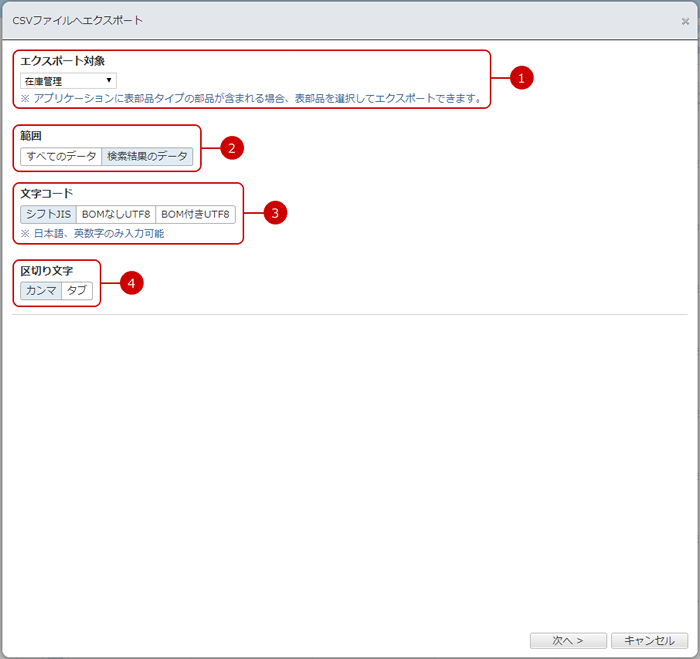Set the delimiter to タブ
Screen dimensions: 700x659
pos(76,290)
